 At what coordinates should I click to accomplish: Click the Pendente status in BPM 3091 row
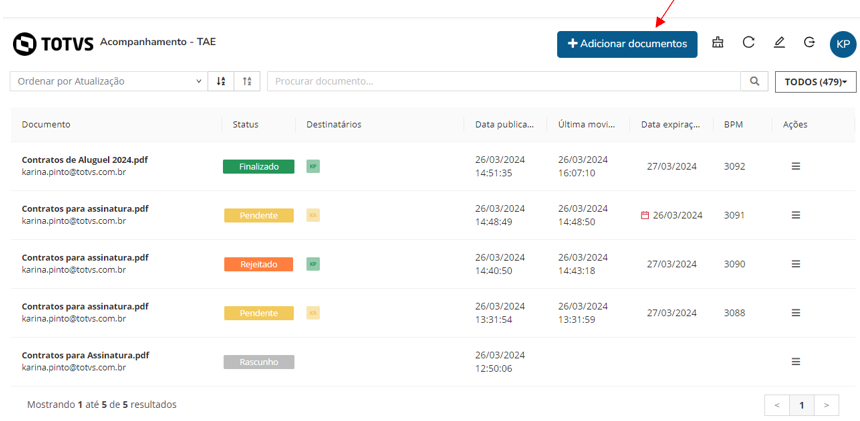tap(258, 215)
